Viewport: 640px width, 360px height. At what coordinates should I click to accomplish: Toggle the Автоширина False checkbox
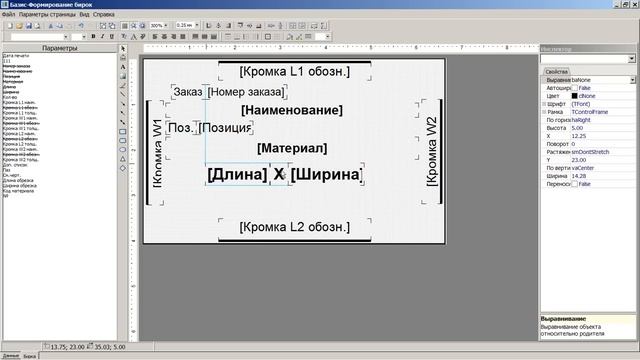pyautogui.click(x=574, y=88)
